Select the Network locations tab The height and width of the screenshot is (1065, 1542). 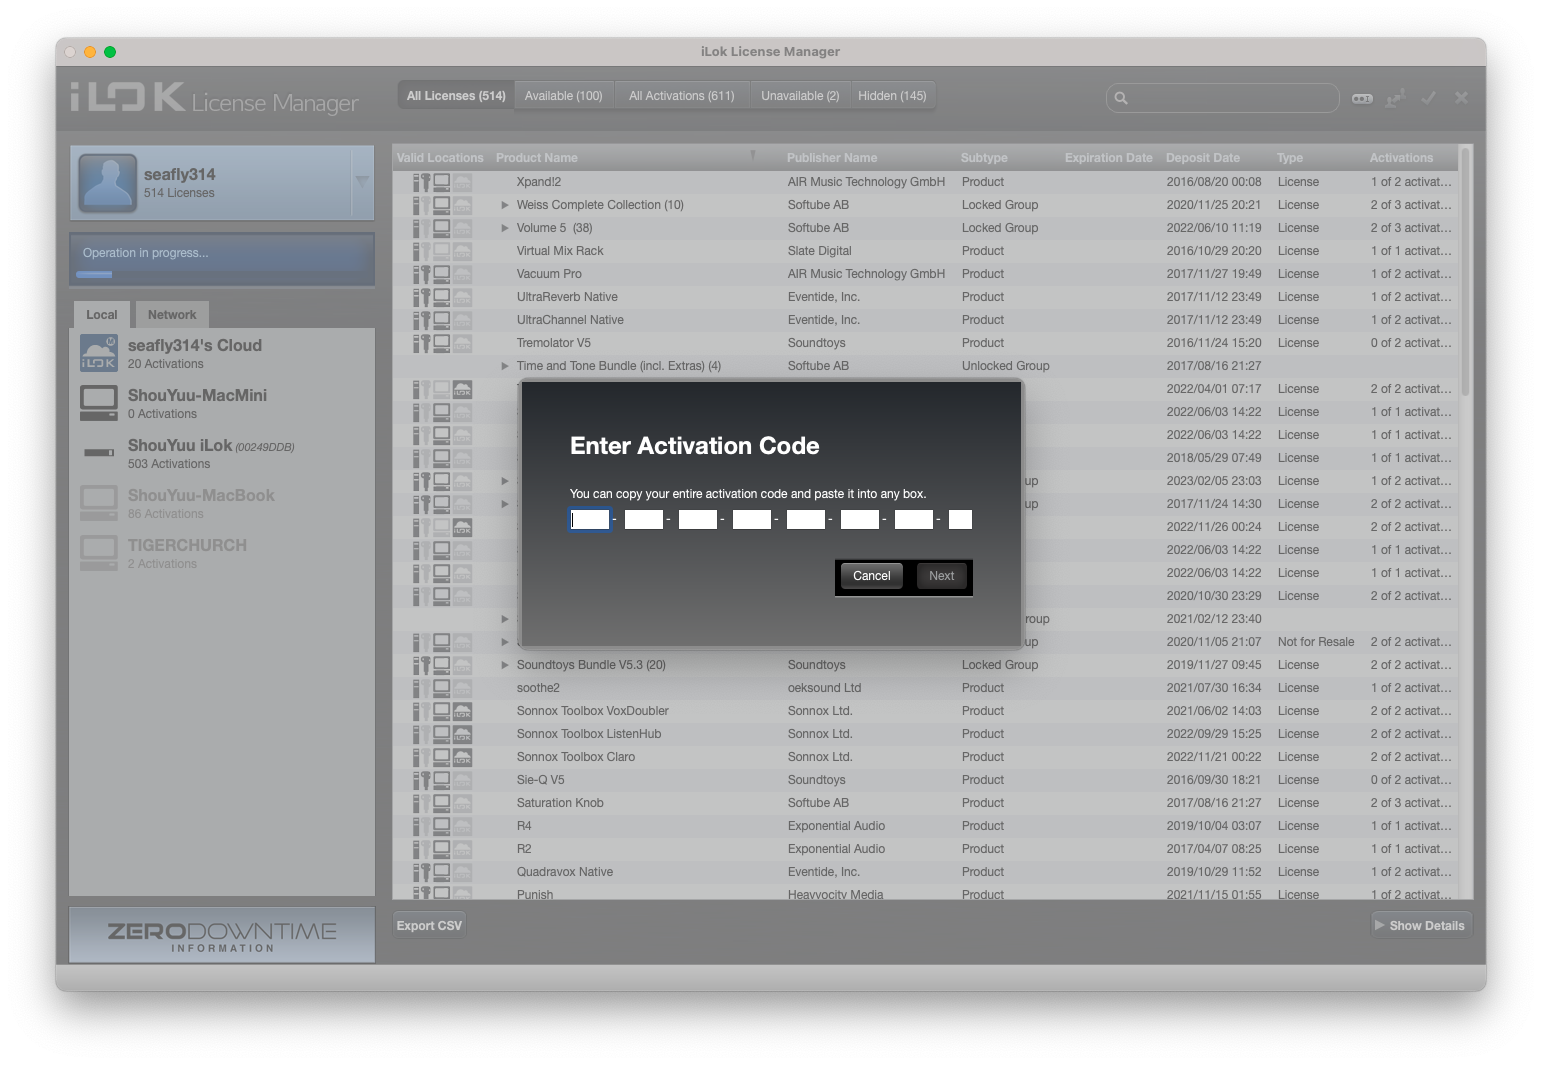[x=172, y=315]
